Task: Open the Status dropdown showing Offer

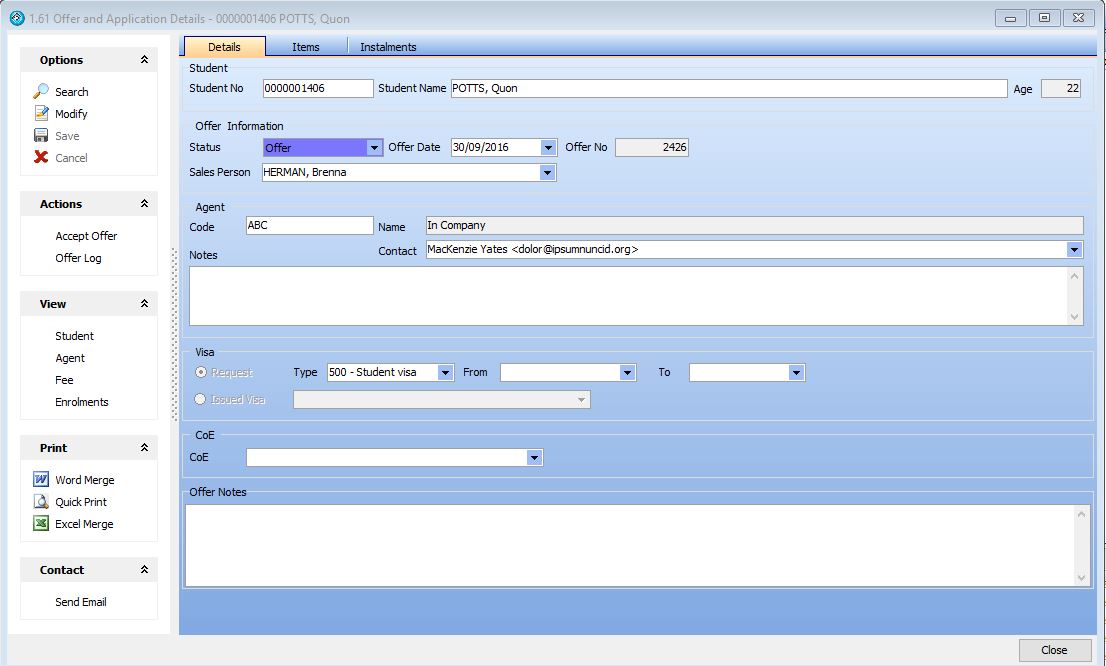Action: [x=374, y=148]
